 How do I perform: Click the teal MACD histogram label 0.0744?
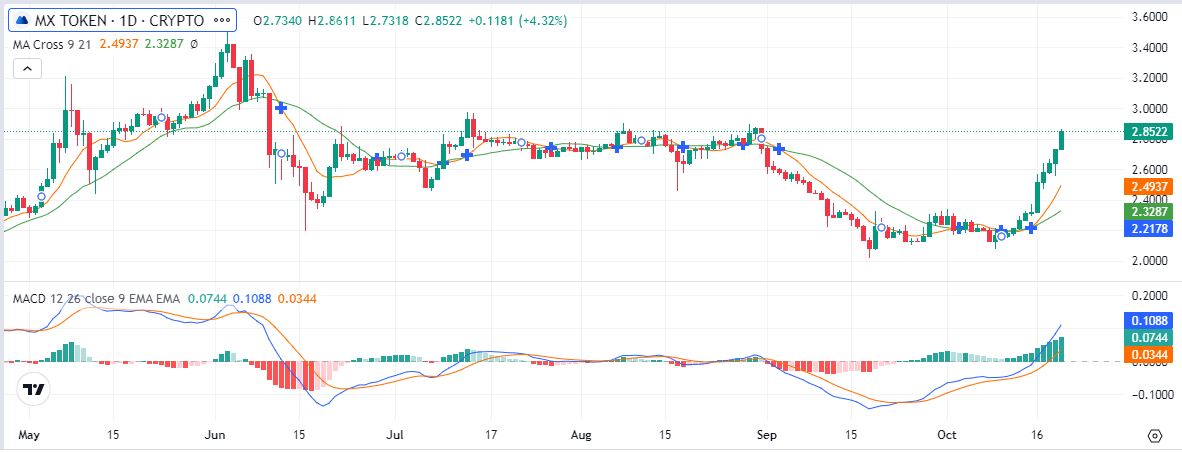(x=1147, y=337)
